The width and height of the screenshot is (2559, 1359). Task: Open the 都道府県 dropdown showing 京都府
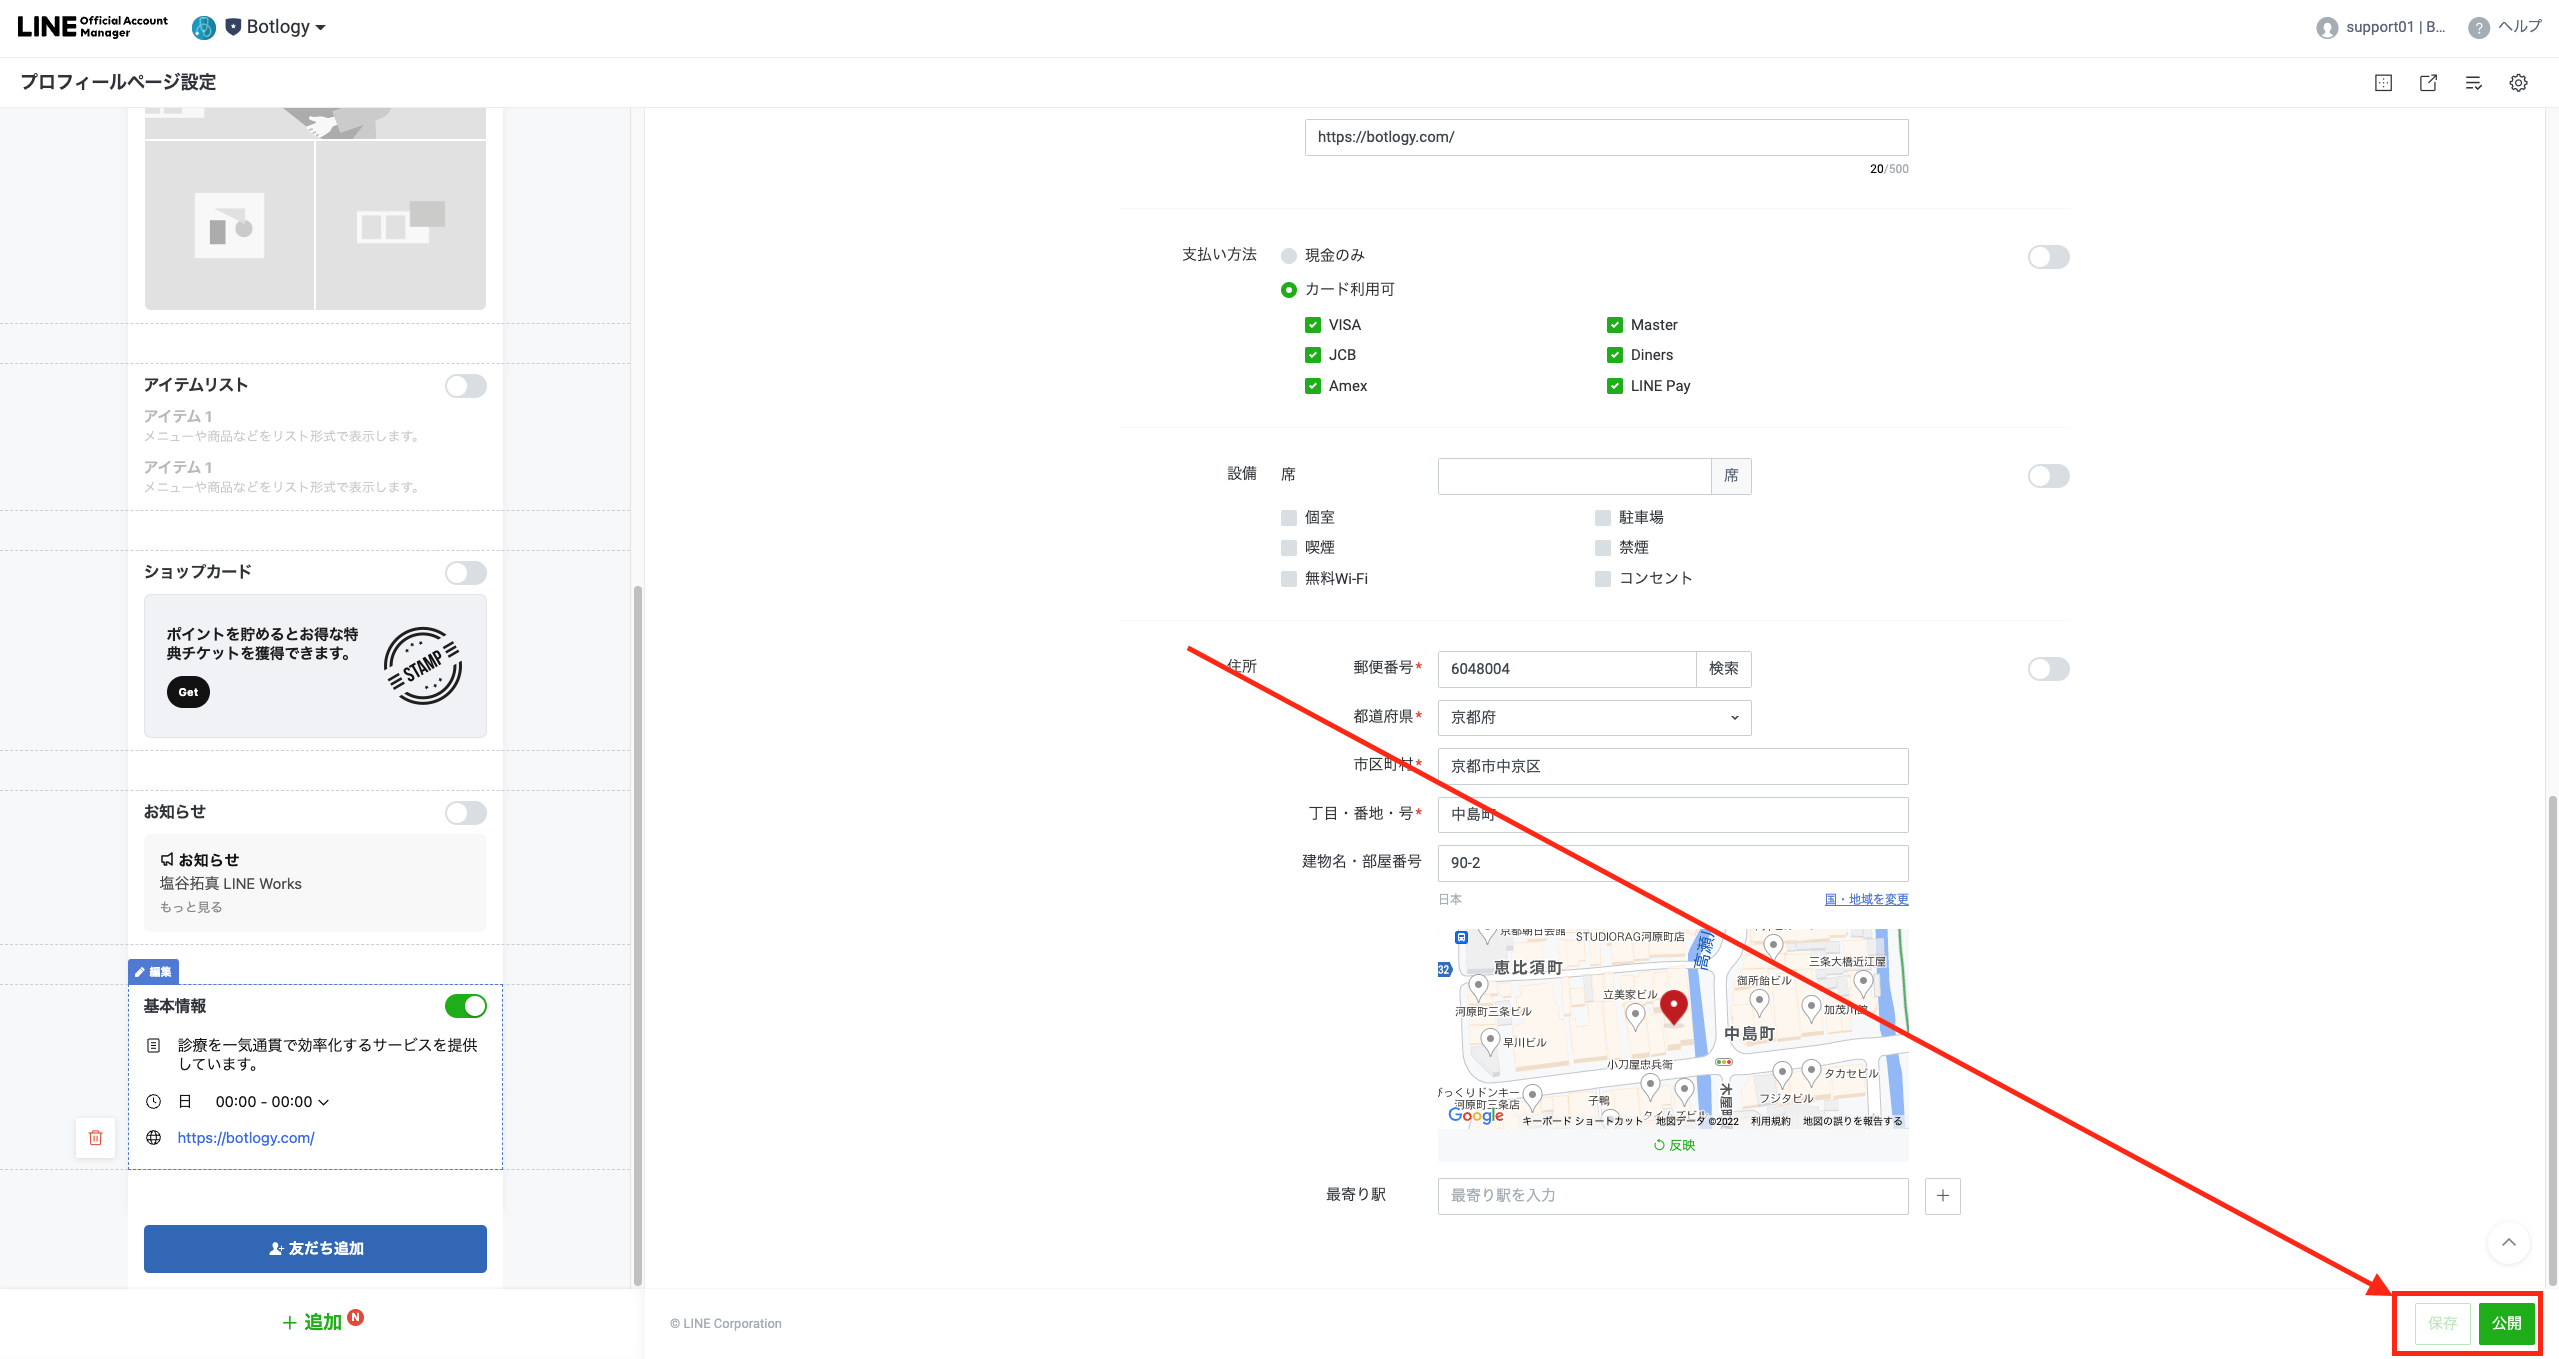(1594, 718)
